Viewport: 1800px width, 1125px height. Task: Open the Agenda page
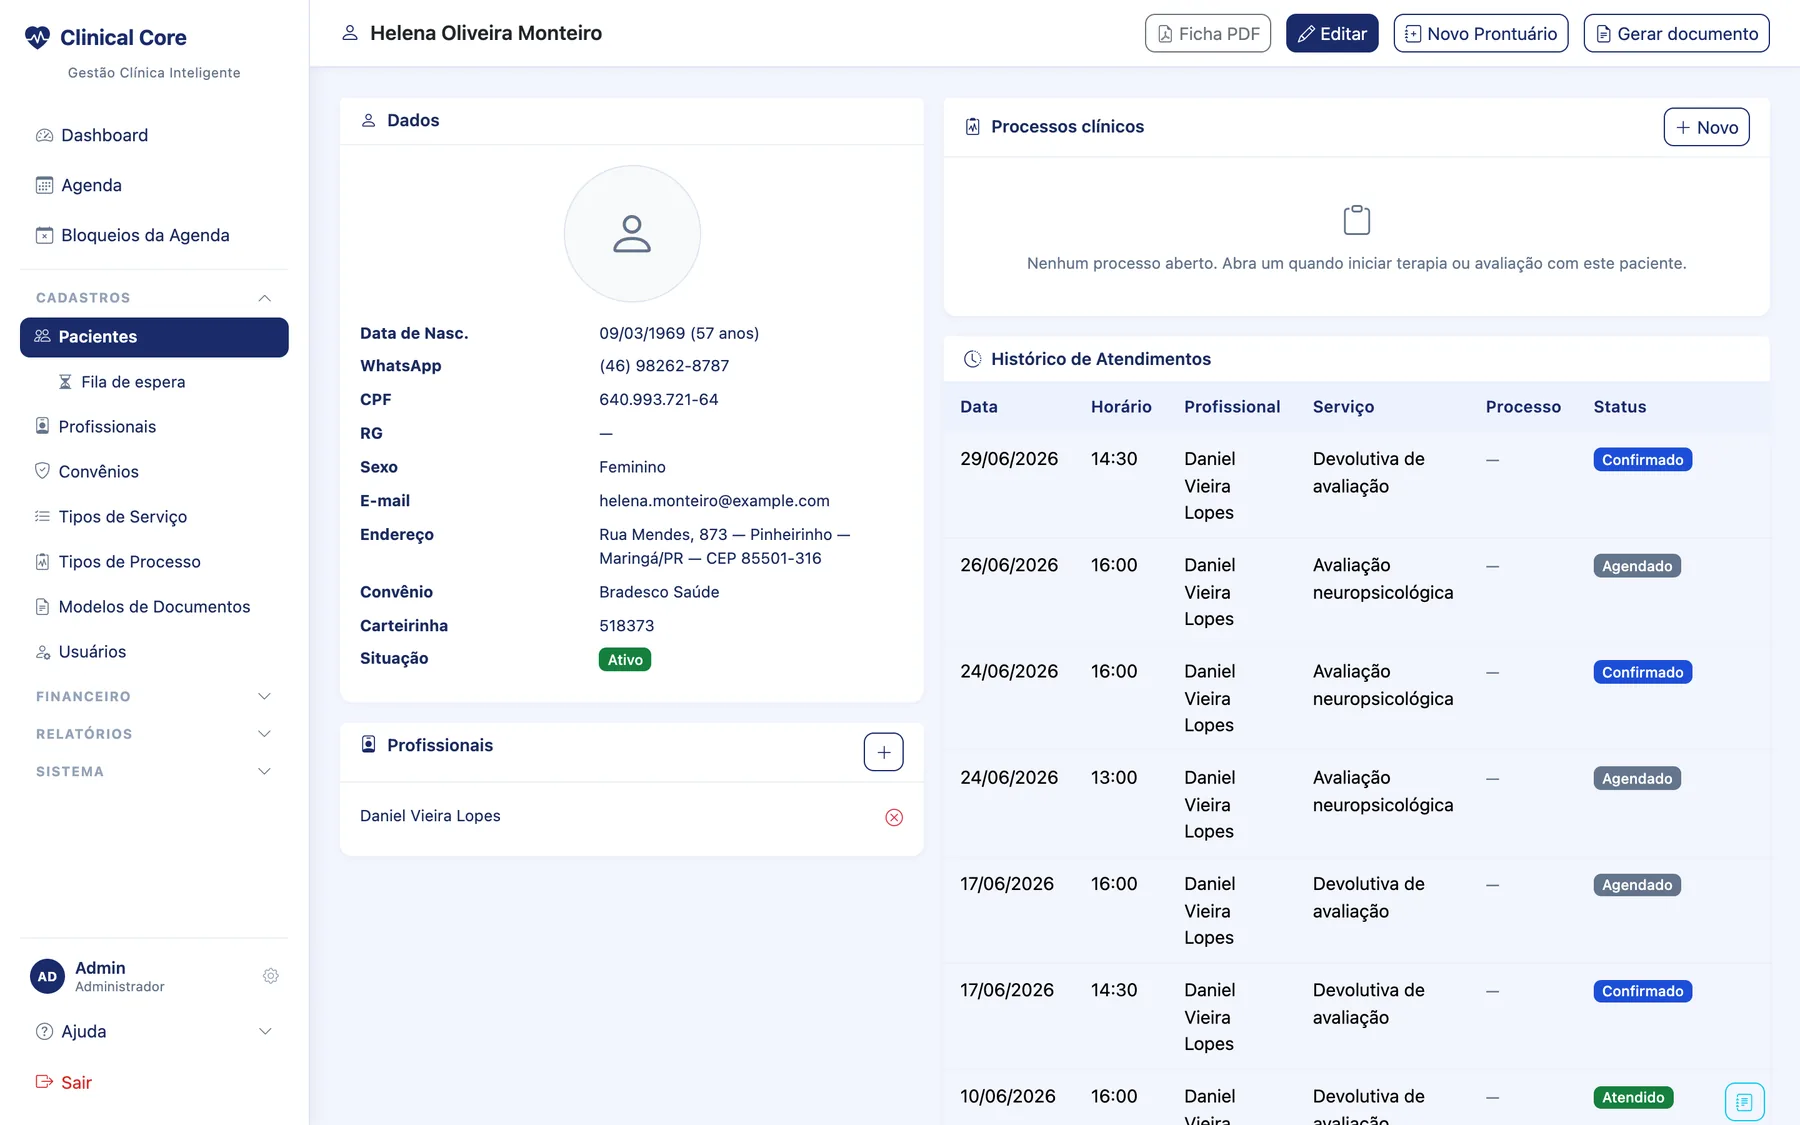(154, 185)
